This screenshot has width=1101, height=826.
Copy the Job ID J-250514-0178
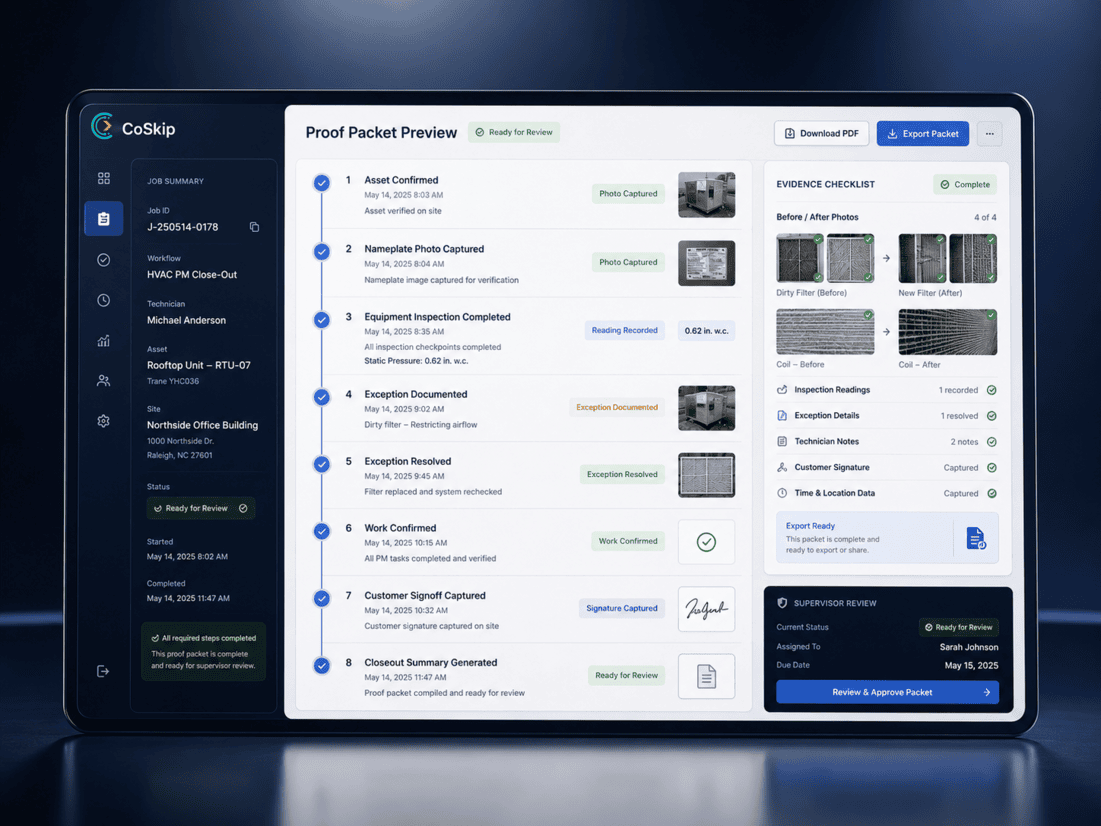[x=254, y=227]
